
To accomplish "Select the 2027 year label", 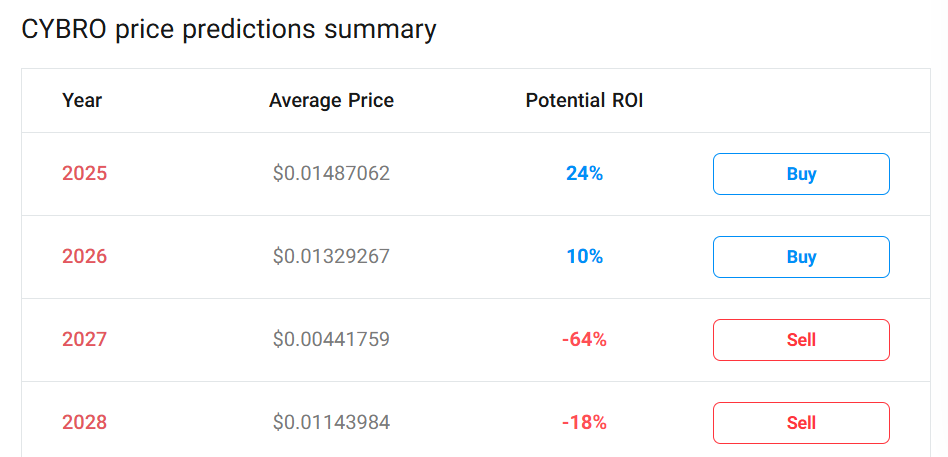I will pos(84,340).
